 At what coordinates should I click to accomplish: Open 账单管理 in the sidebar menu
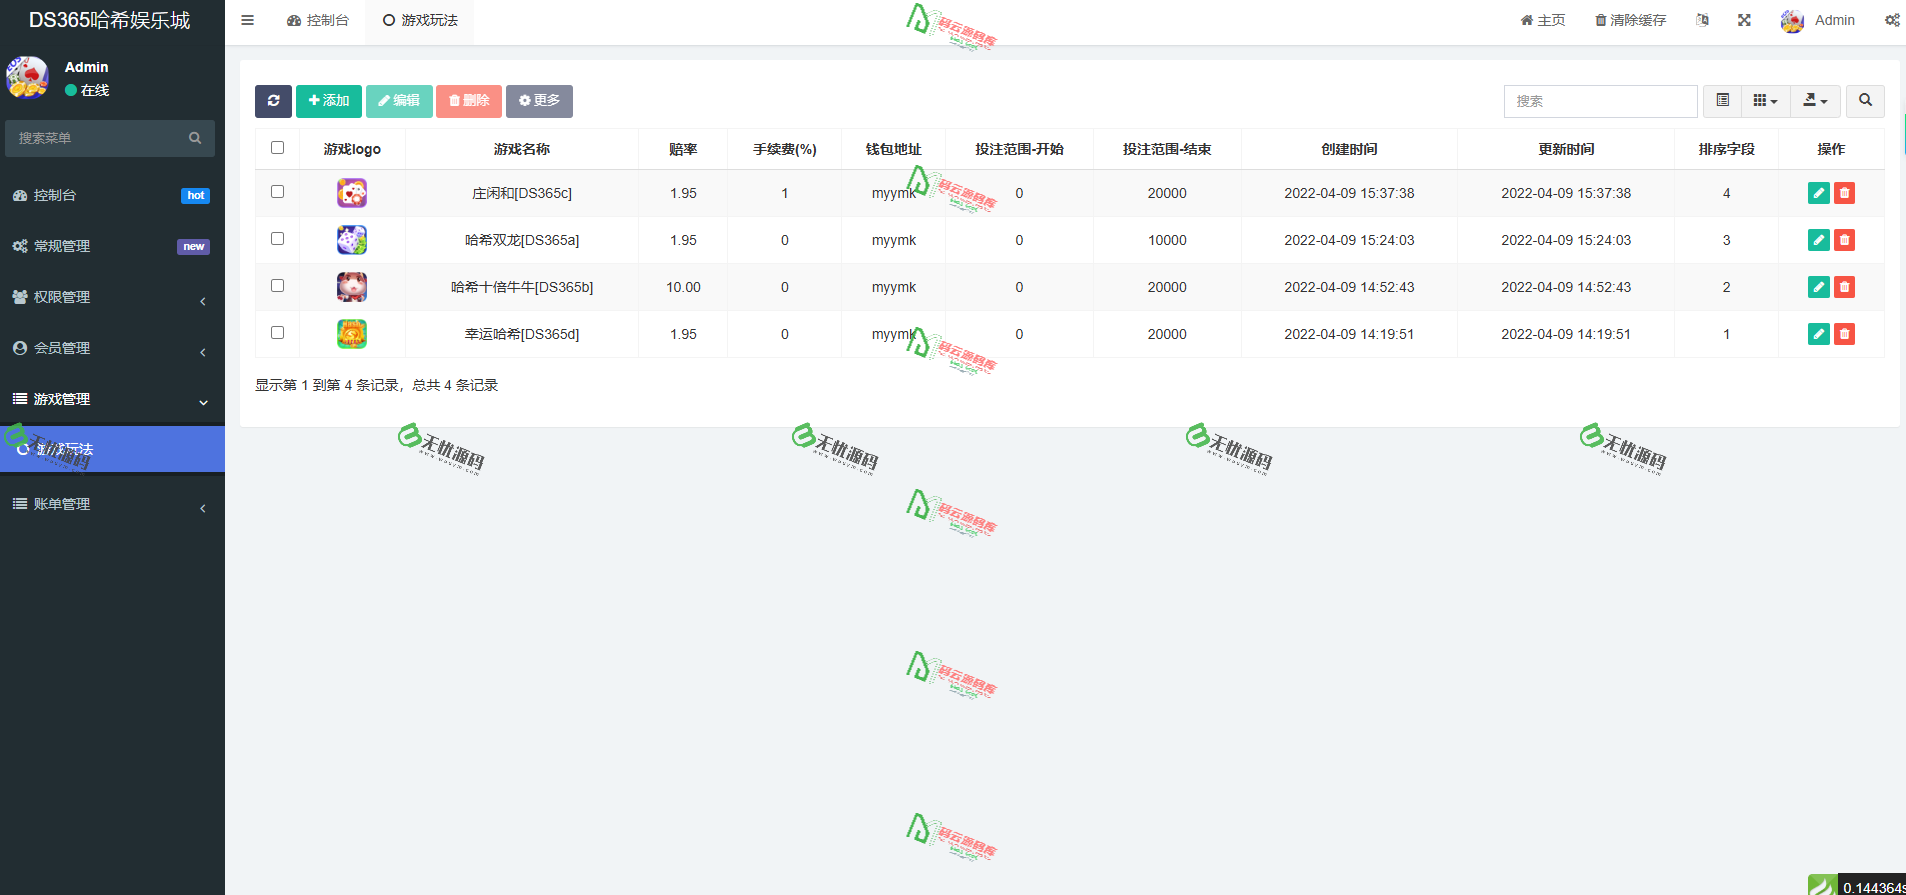tap(110, 504)
